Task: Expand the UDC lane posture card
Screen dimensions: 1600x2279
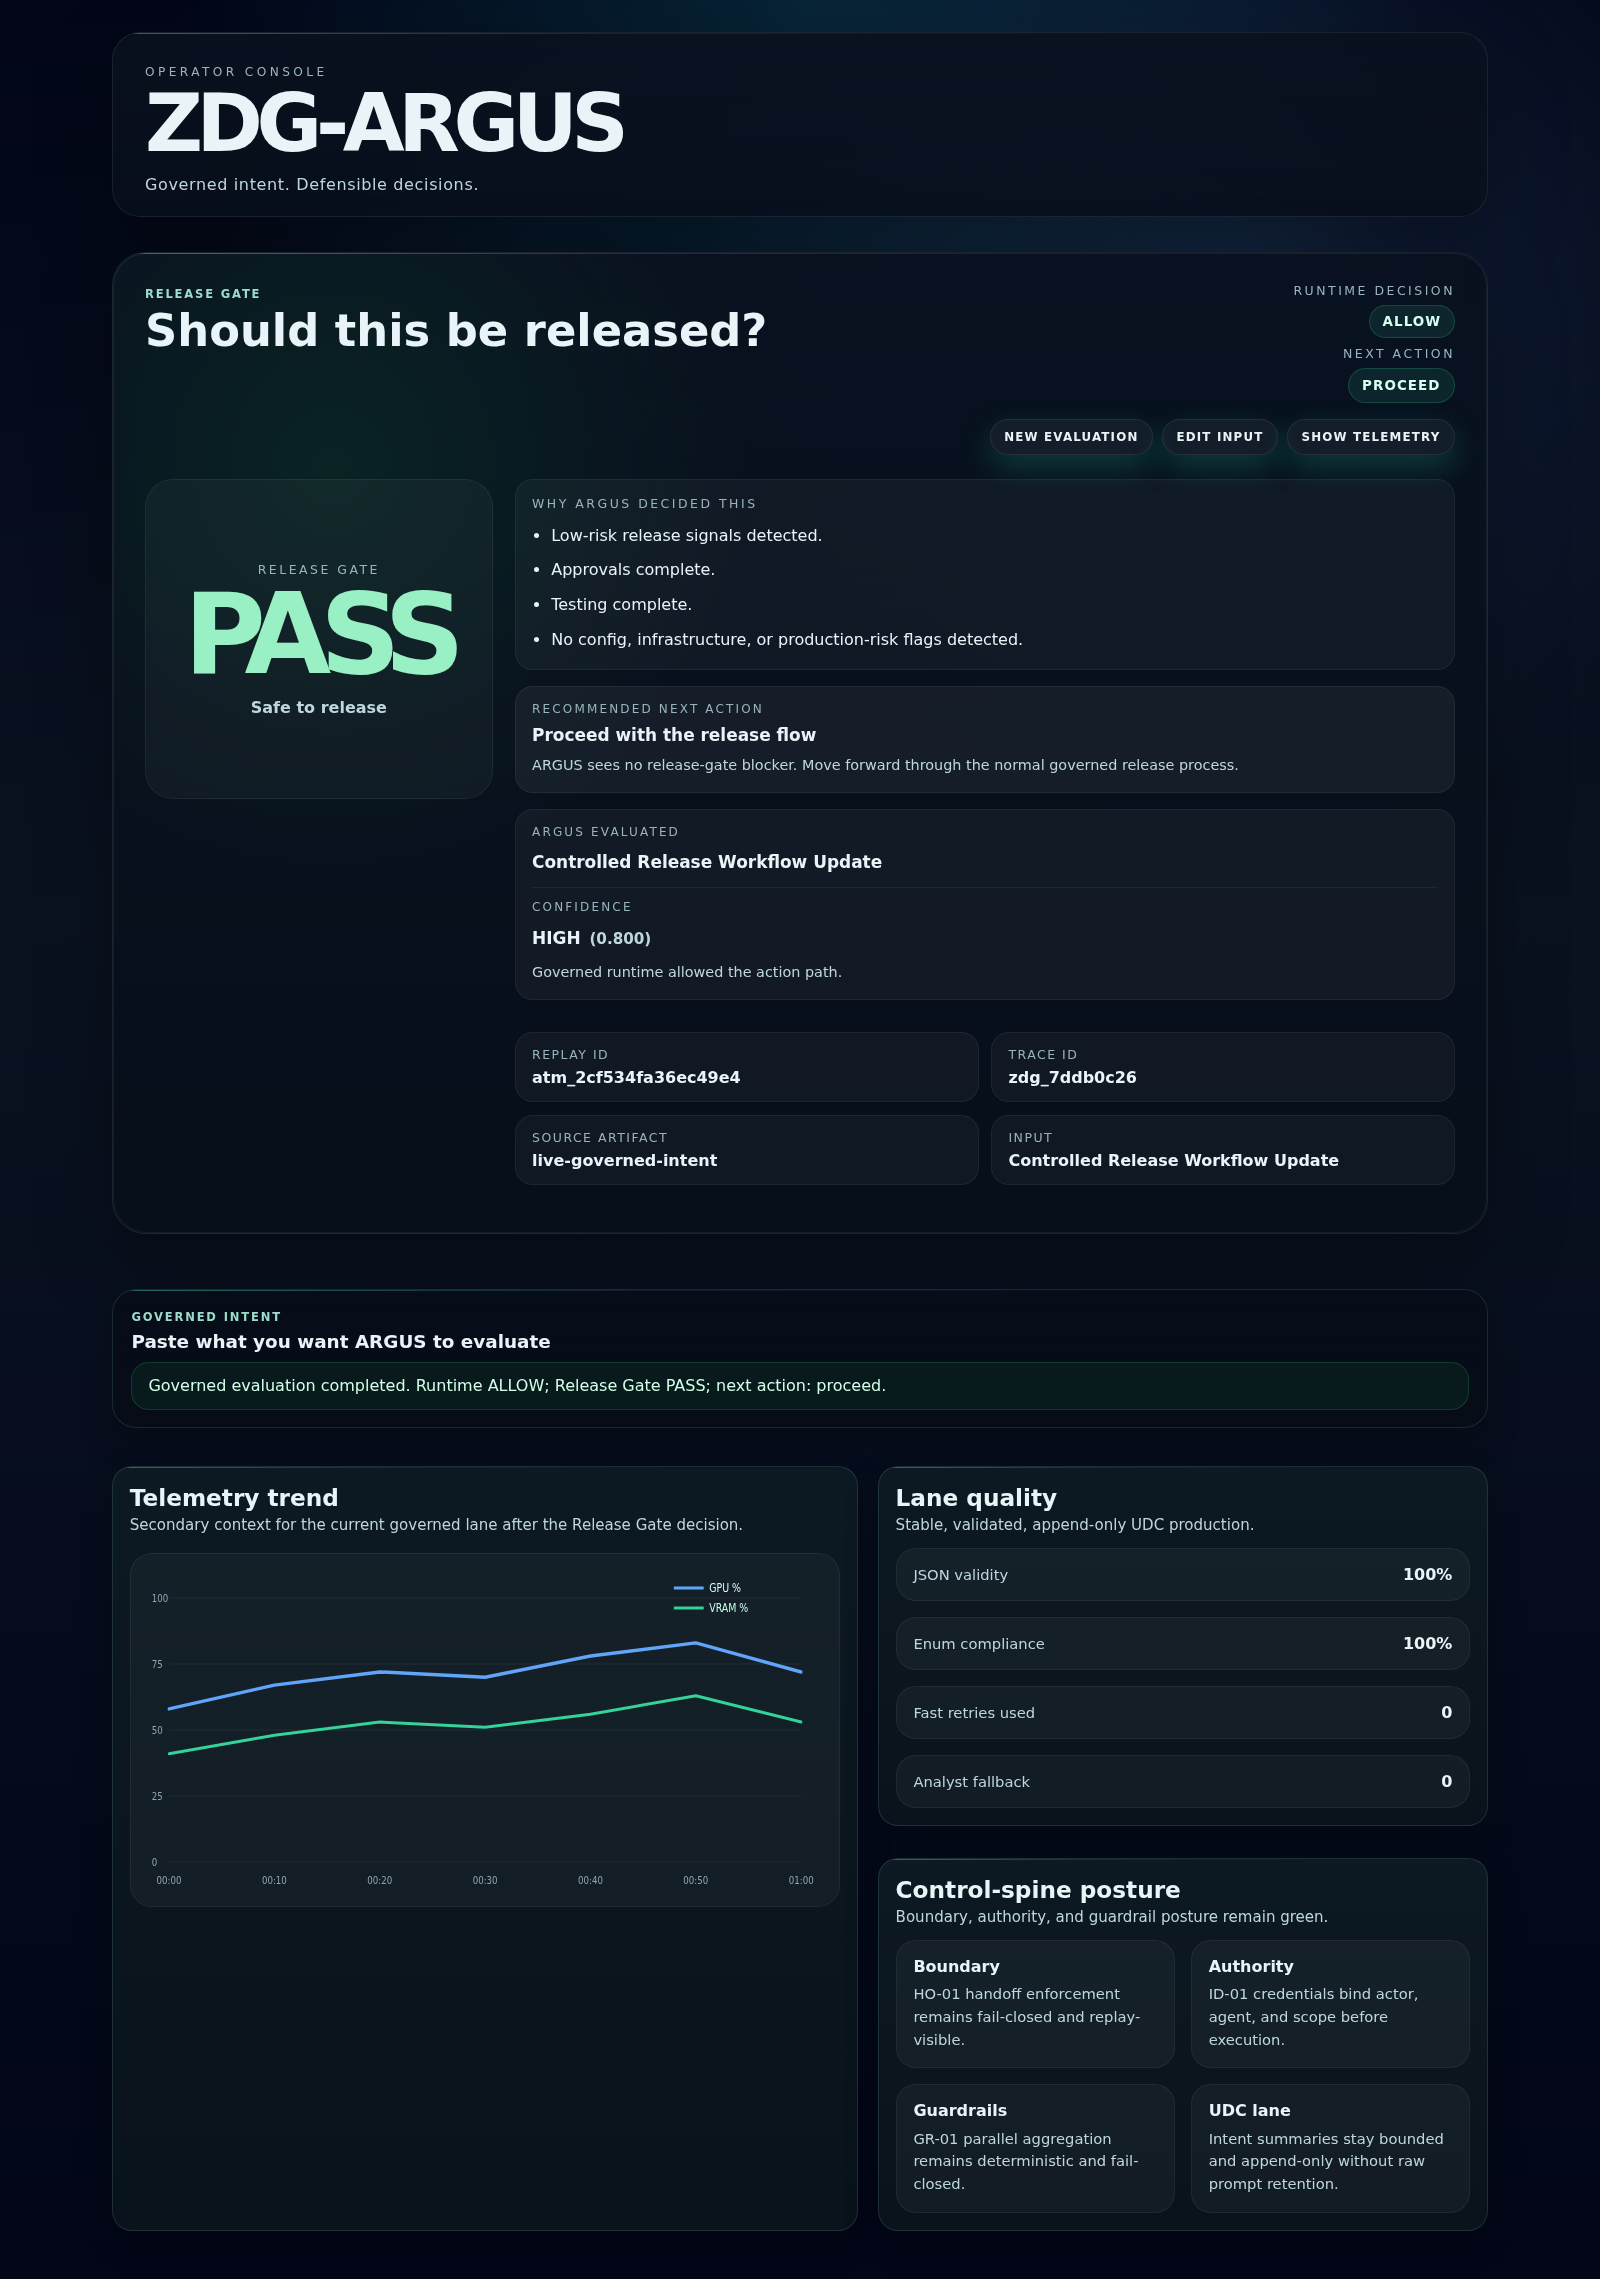Action: (x=1329, y=2147)
